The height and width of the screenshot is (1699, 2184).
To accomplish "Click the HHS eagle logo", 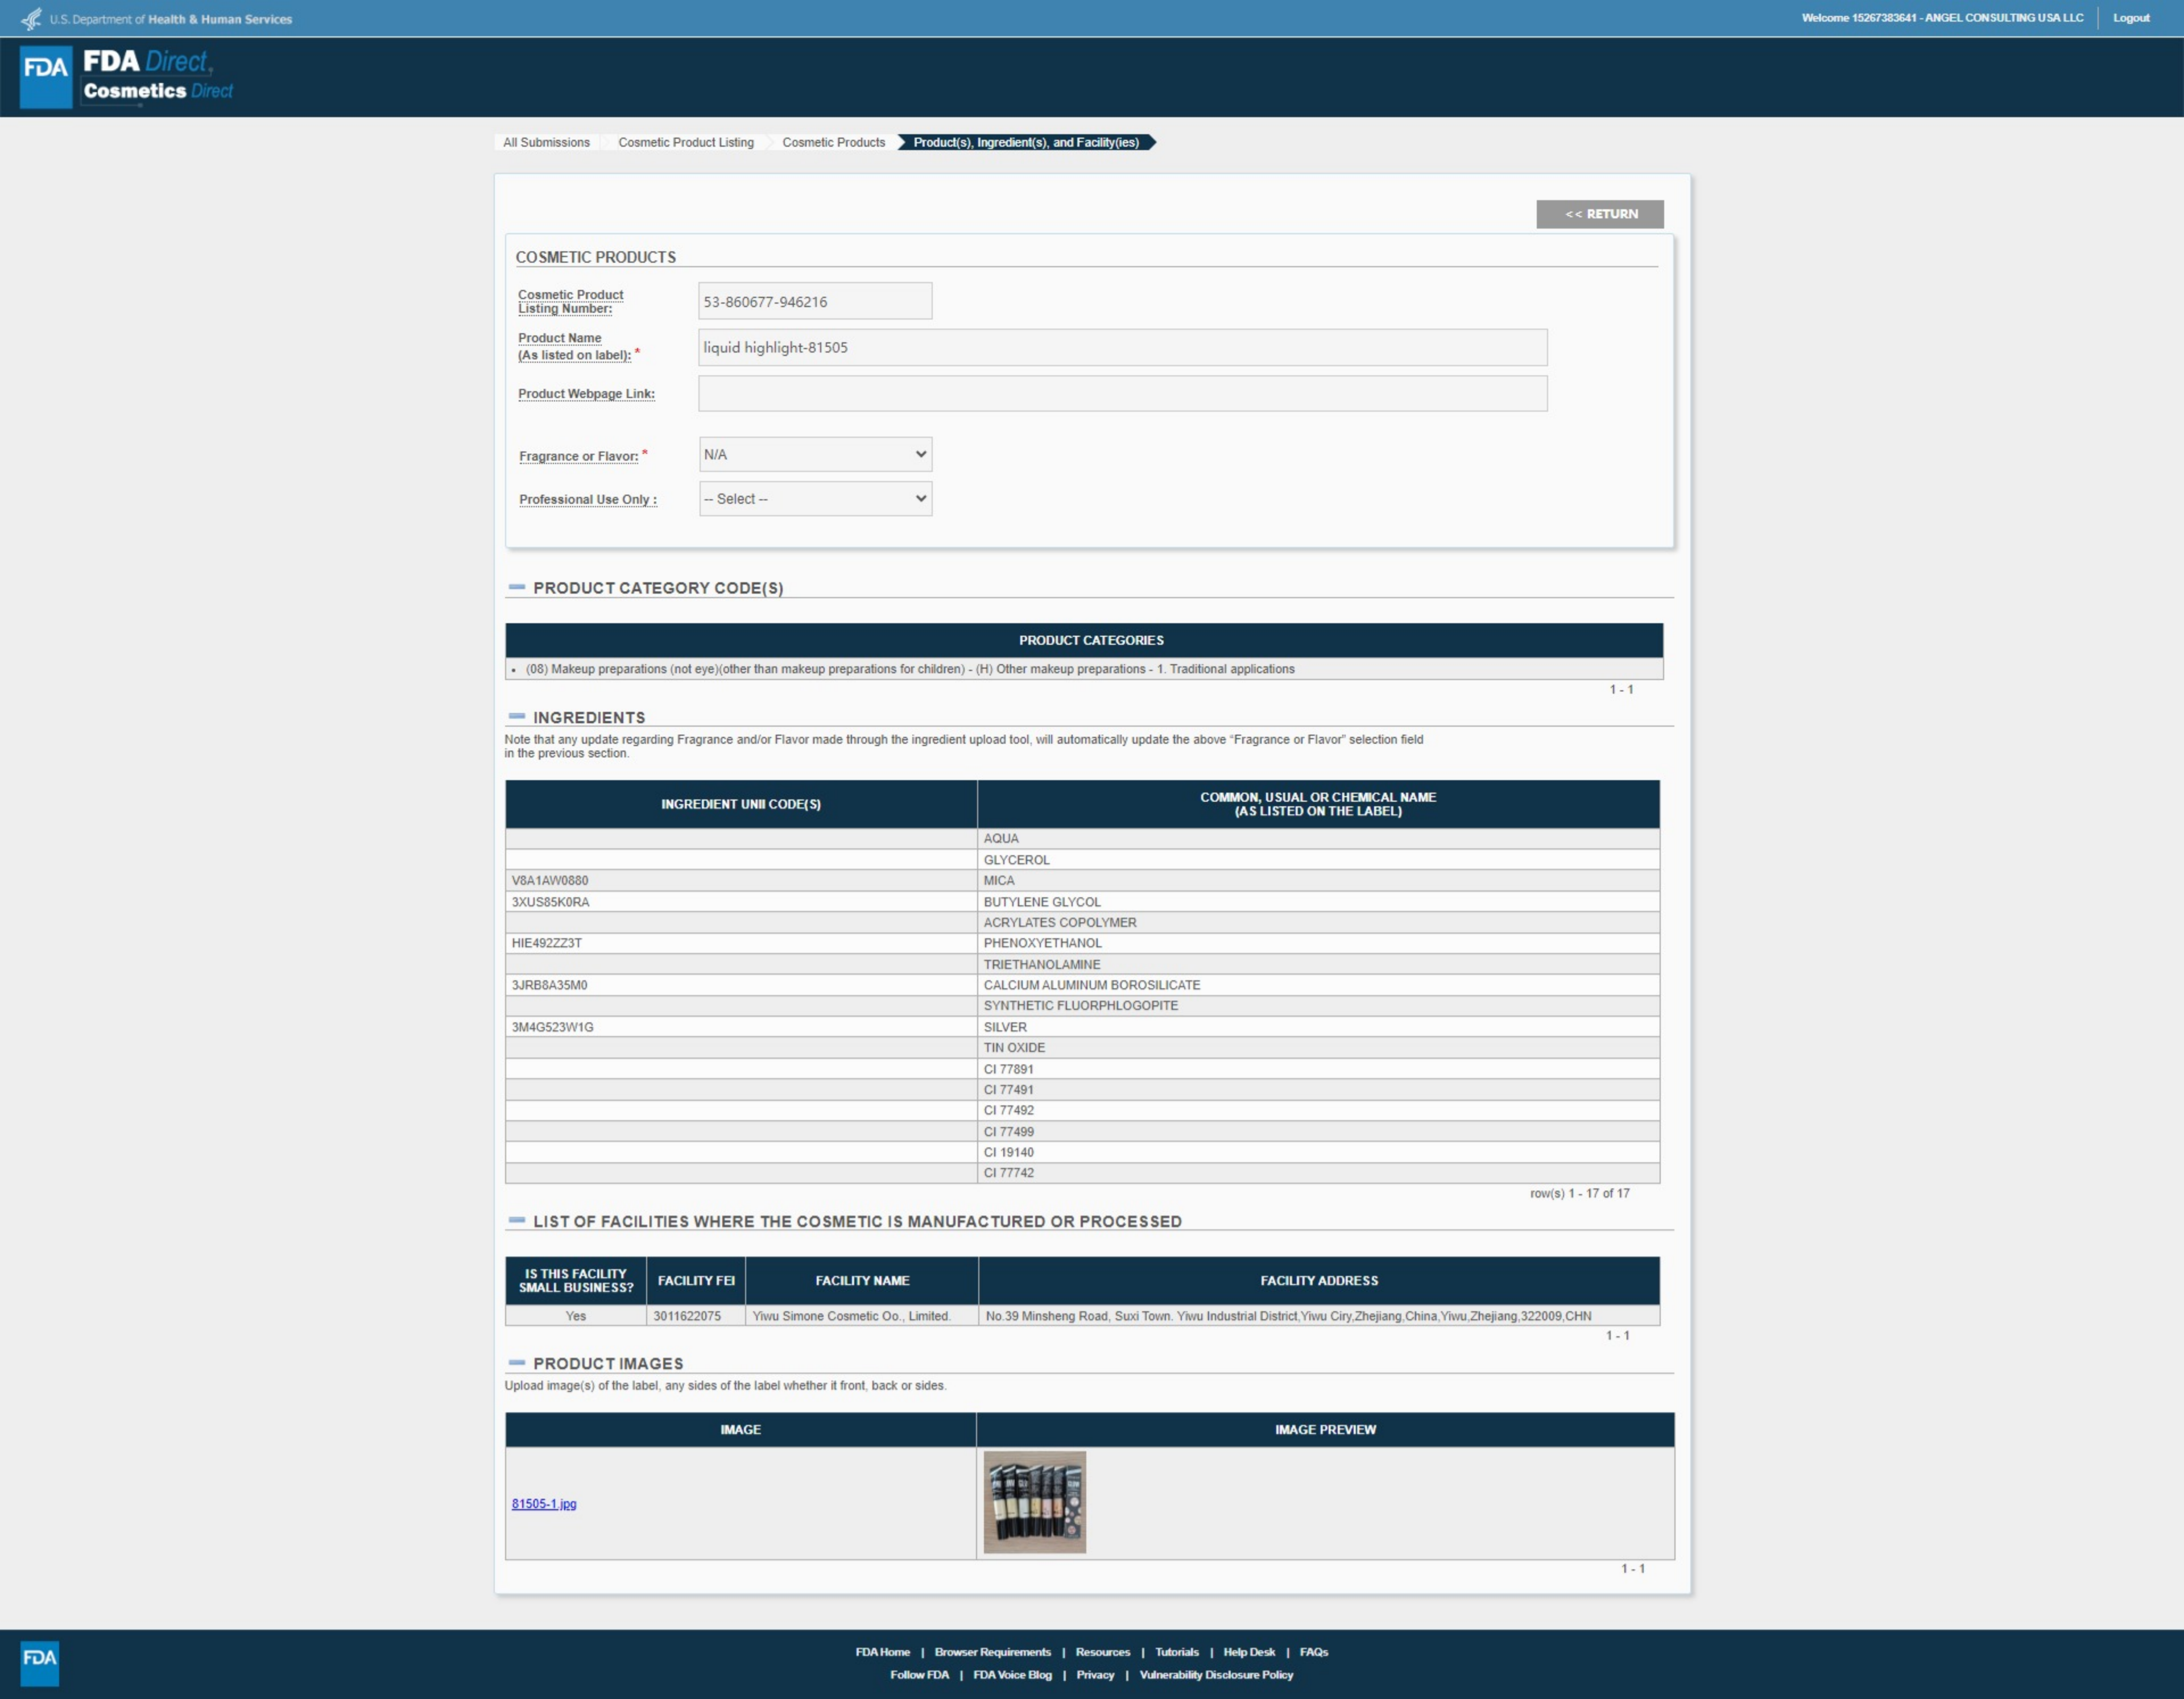I will (x=31, y=19).
